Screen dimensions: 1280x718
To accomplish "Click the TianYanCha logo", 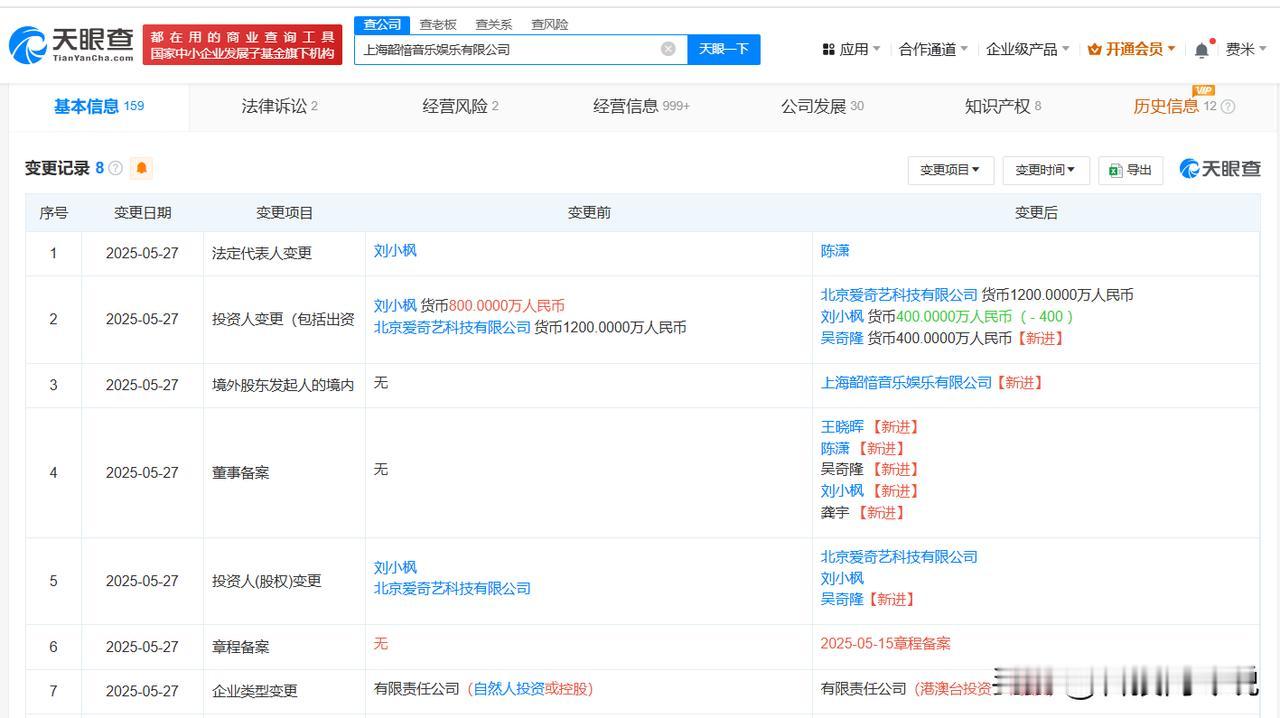I will pos(72,45).
